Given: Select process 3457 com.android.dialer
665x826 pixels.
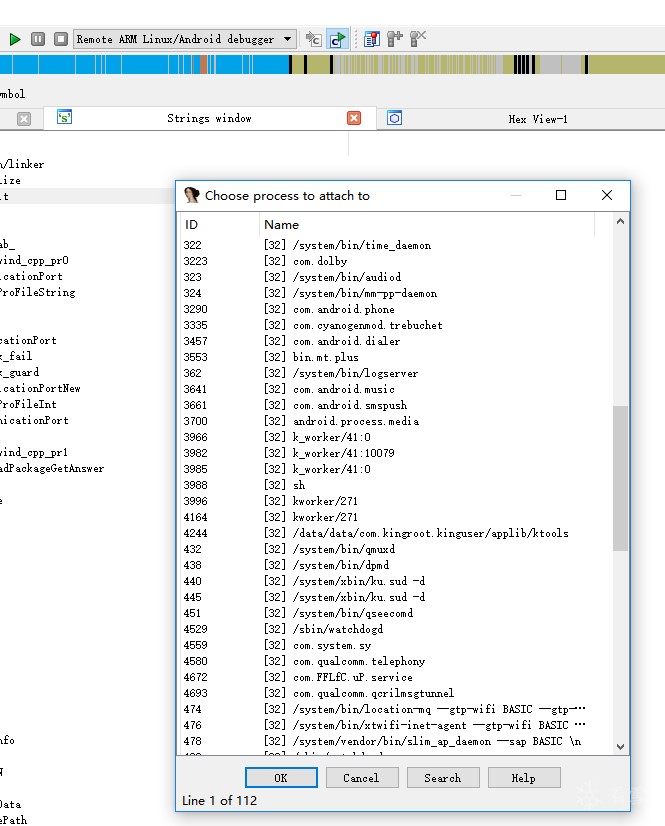Looking at the screenshot, I should pos(396,341).
